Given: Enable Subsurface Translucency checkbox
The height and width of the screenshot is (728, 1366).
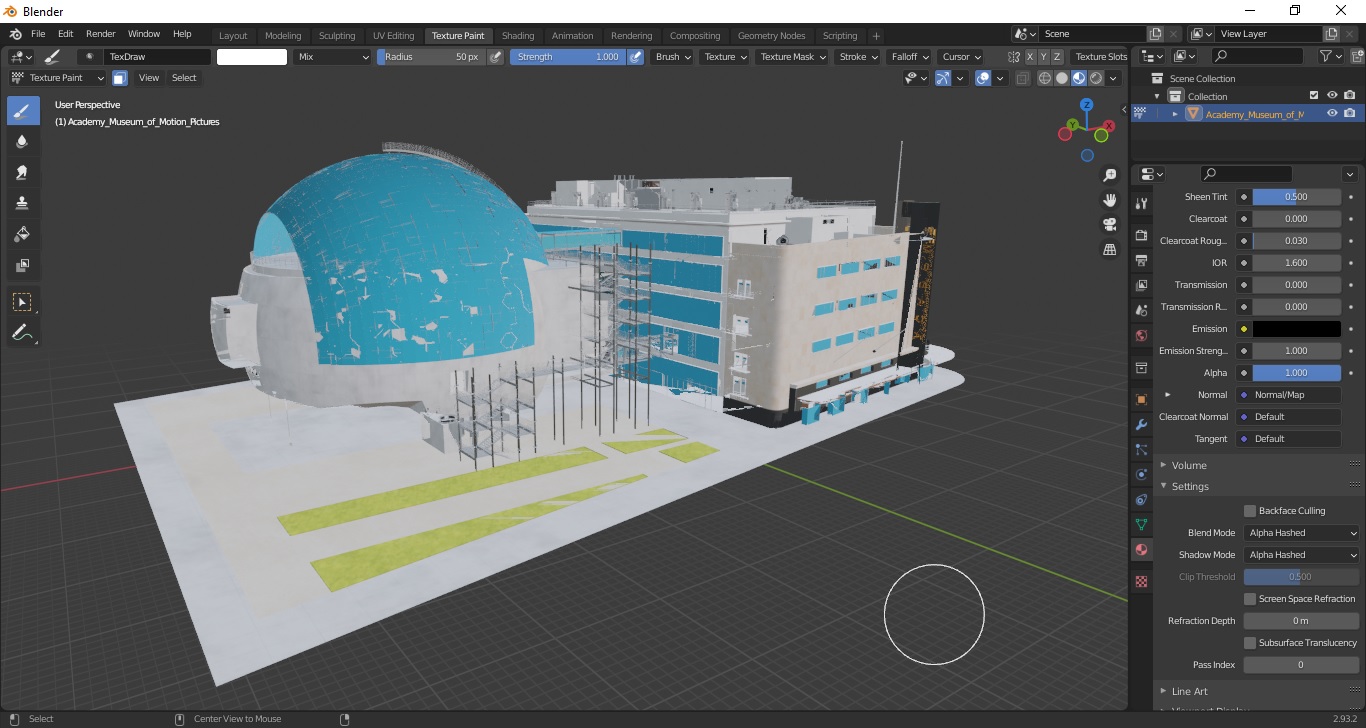Looking at the screenshot, I should click(1250, 643).
